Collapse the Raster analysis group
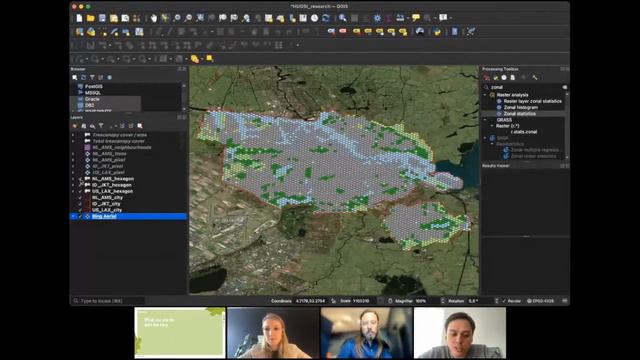The image size is (640, 360). [485, 95]
